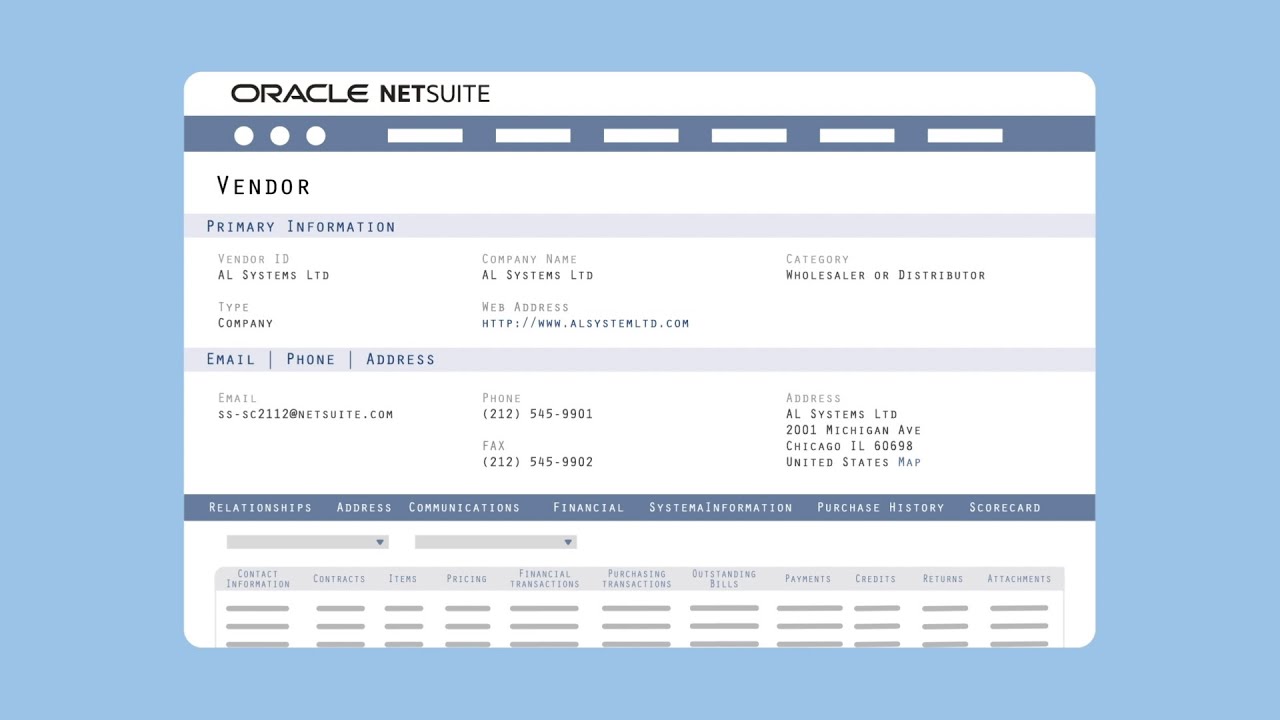Click the Returns column header
Screen dimensions: 1280x720
943,579
